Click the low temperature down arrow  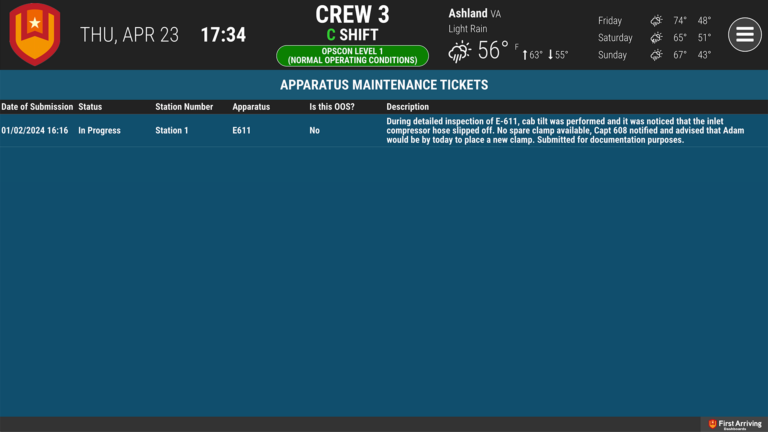(551, 55)
